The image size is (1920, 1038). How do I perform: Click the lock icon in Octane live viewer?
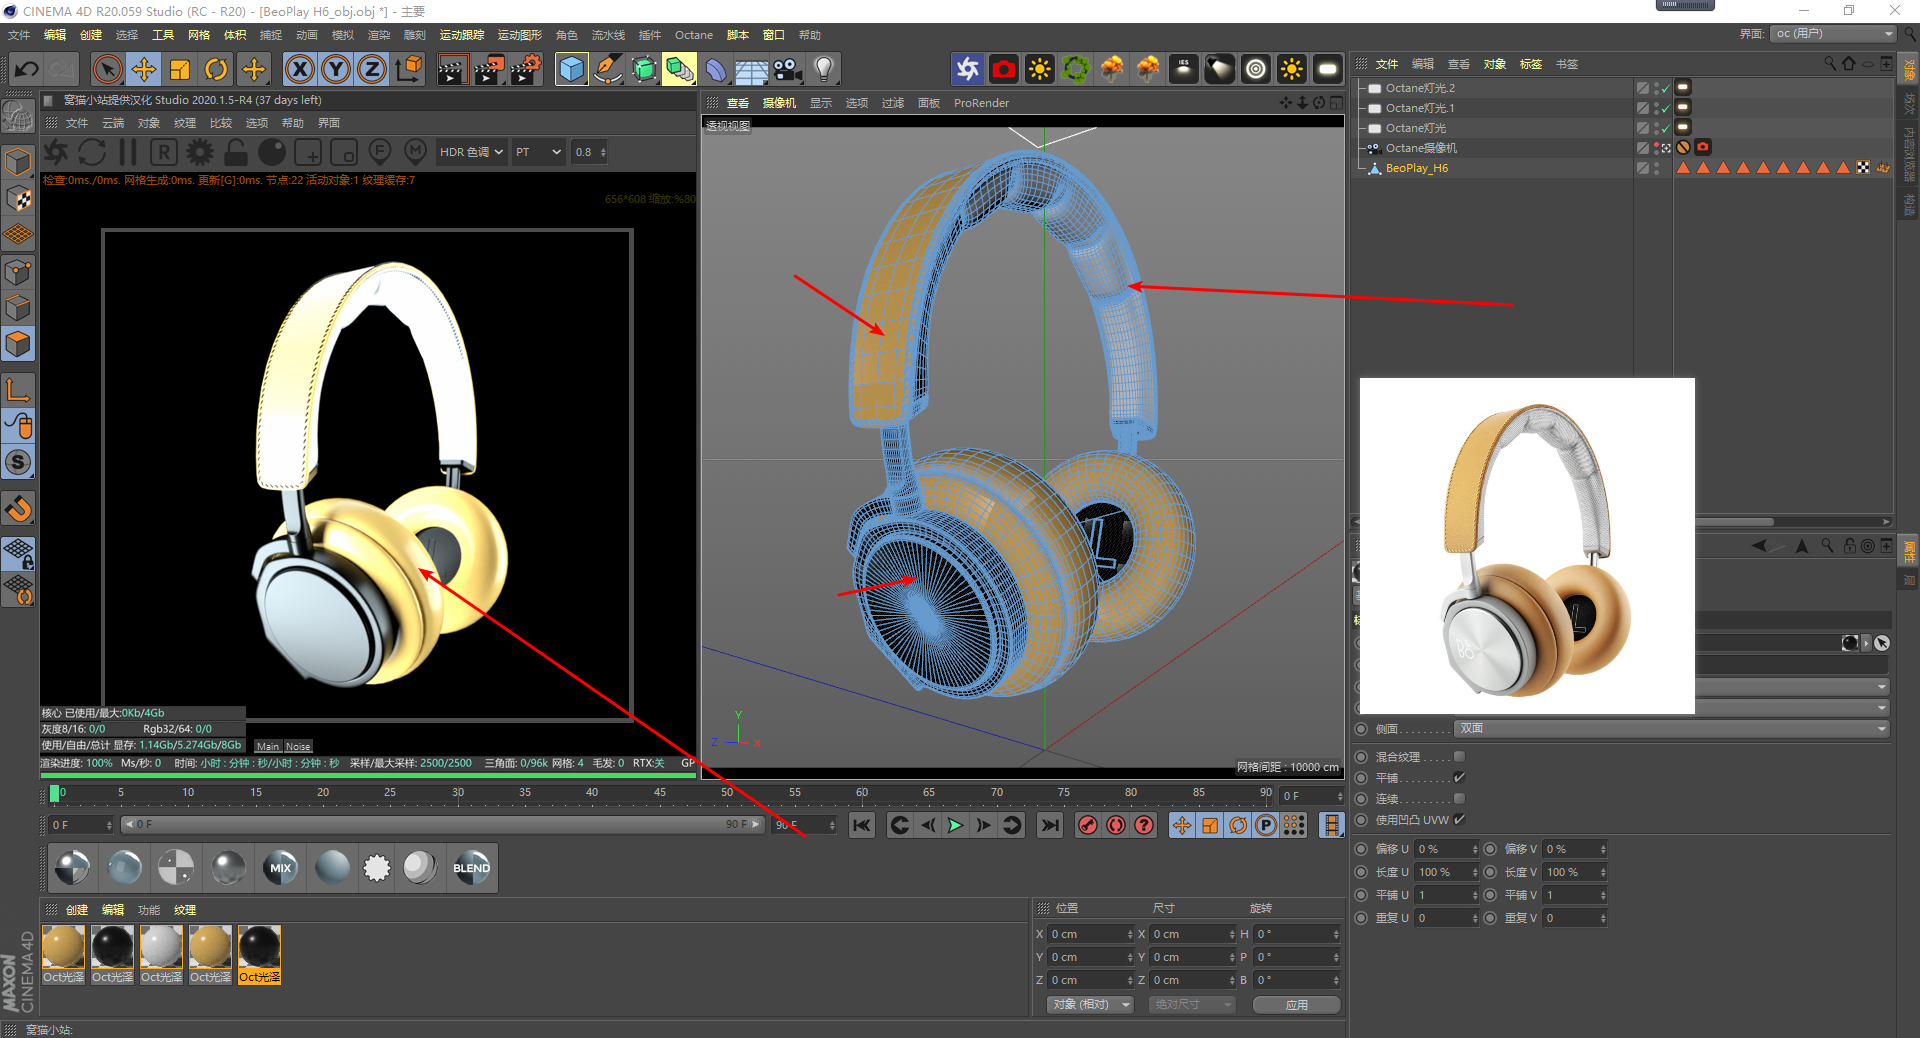click(236, 152)
